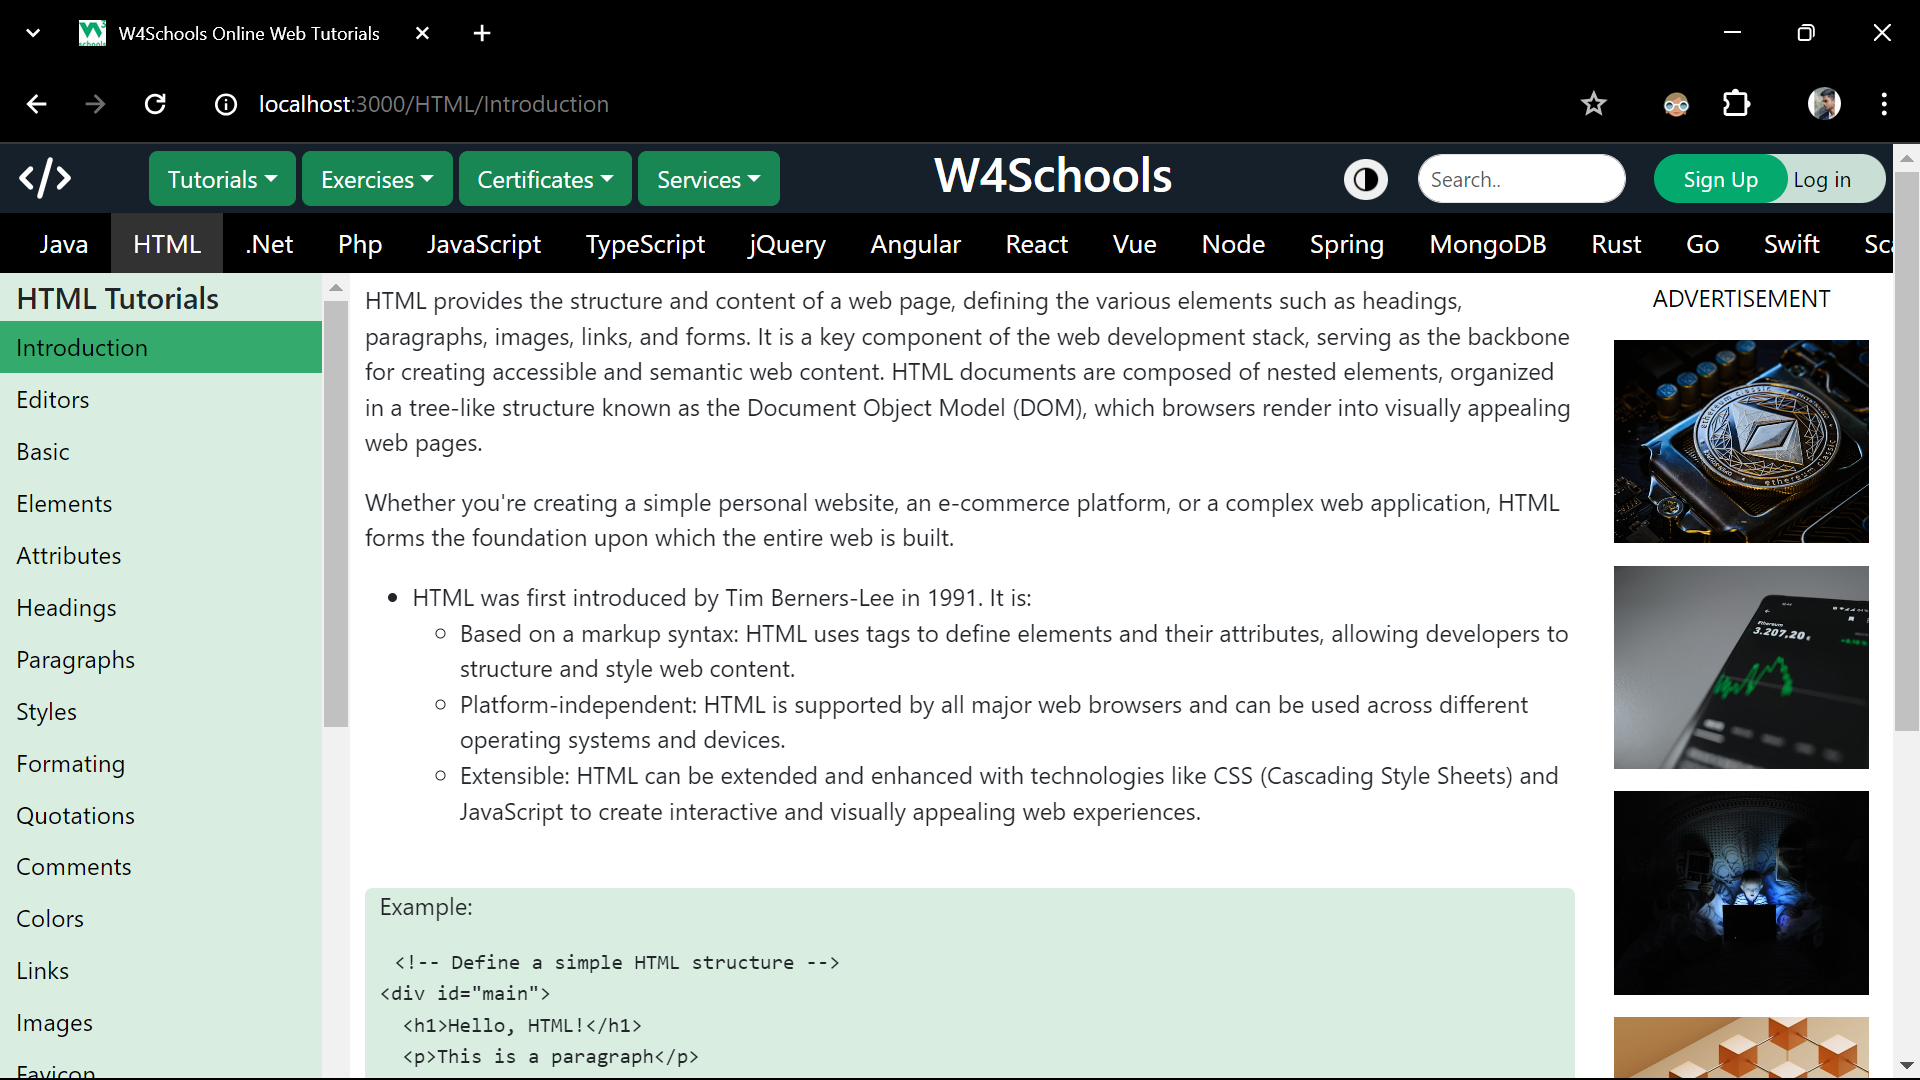1920x1080 pixels.
Task: Open the MongoDB tab
Action: click(x=1488, y=244)
